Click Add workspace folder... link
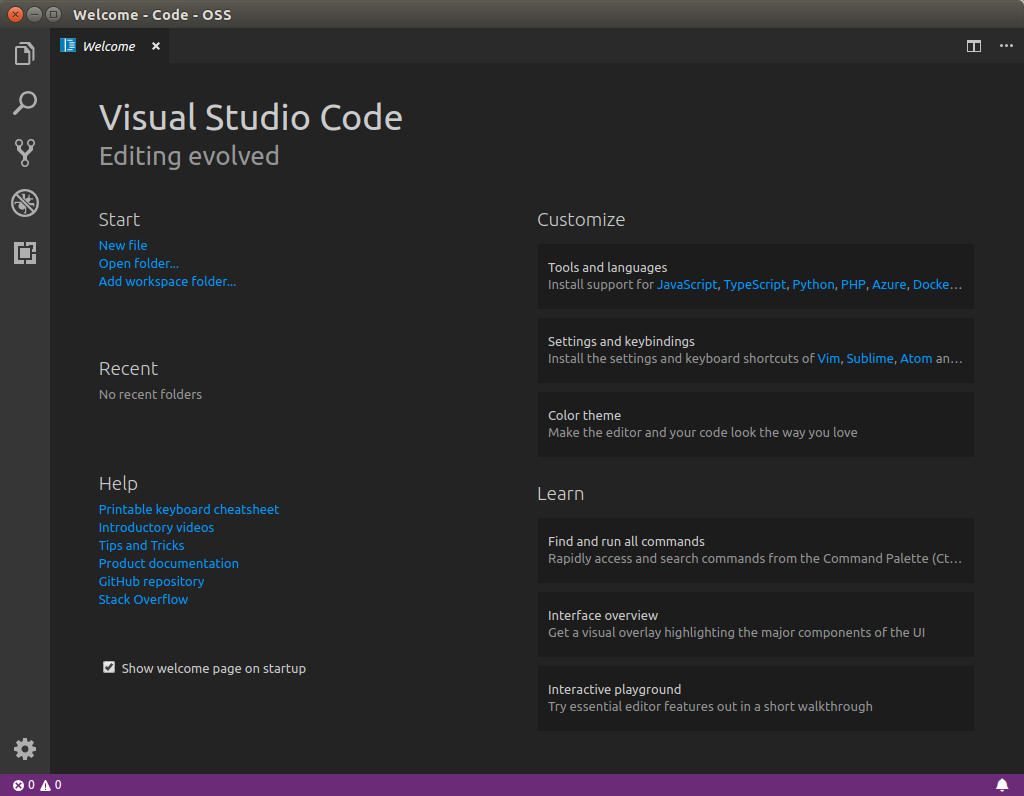 167,281
